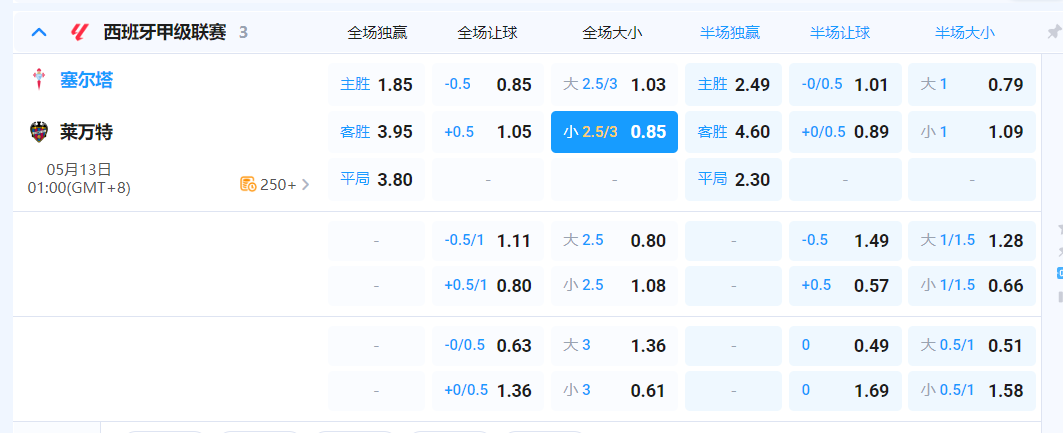
Task: Pin the 西班牙甲级联赛 league
Action: click(x=1054, y=32)
